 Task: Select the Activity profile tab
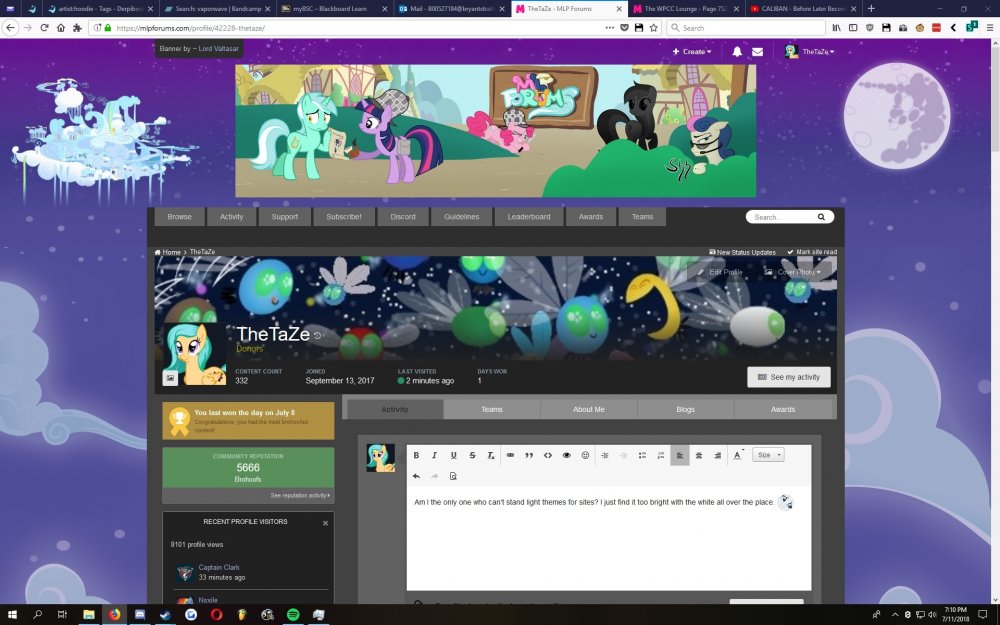coord(395,409)
